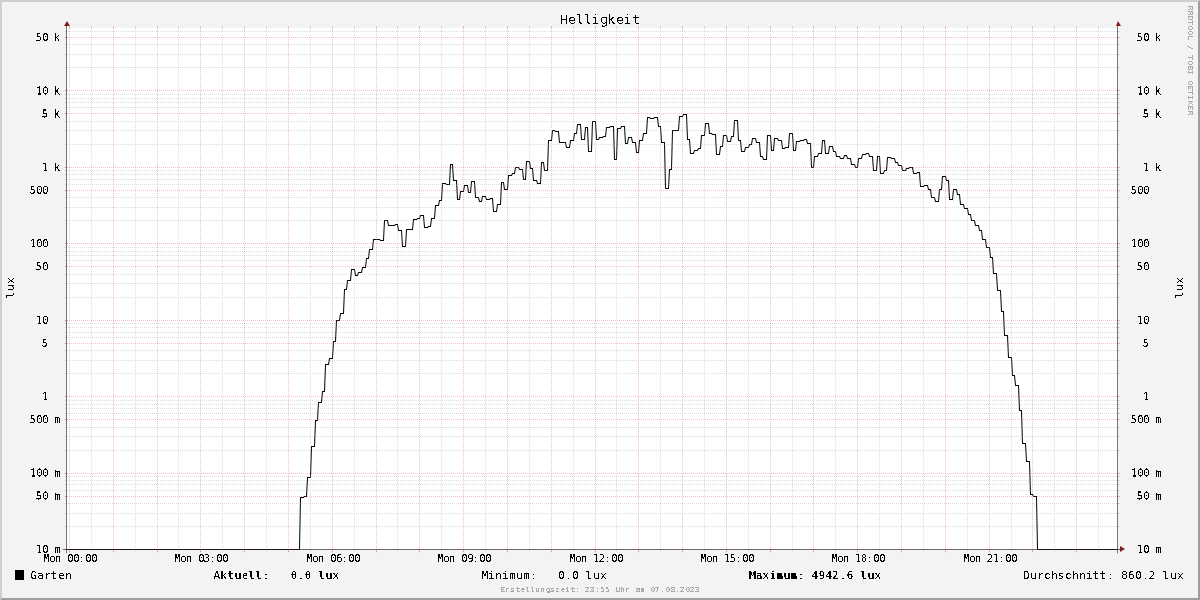Click '500 m' on the right y-axis

point(1146,420)
